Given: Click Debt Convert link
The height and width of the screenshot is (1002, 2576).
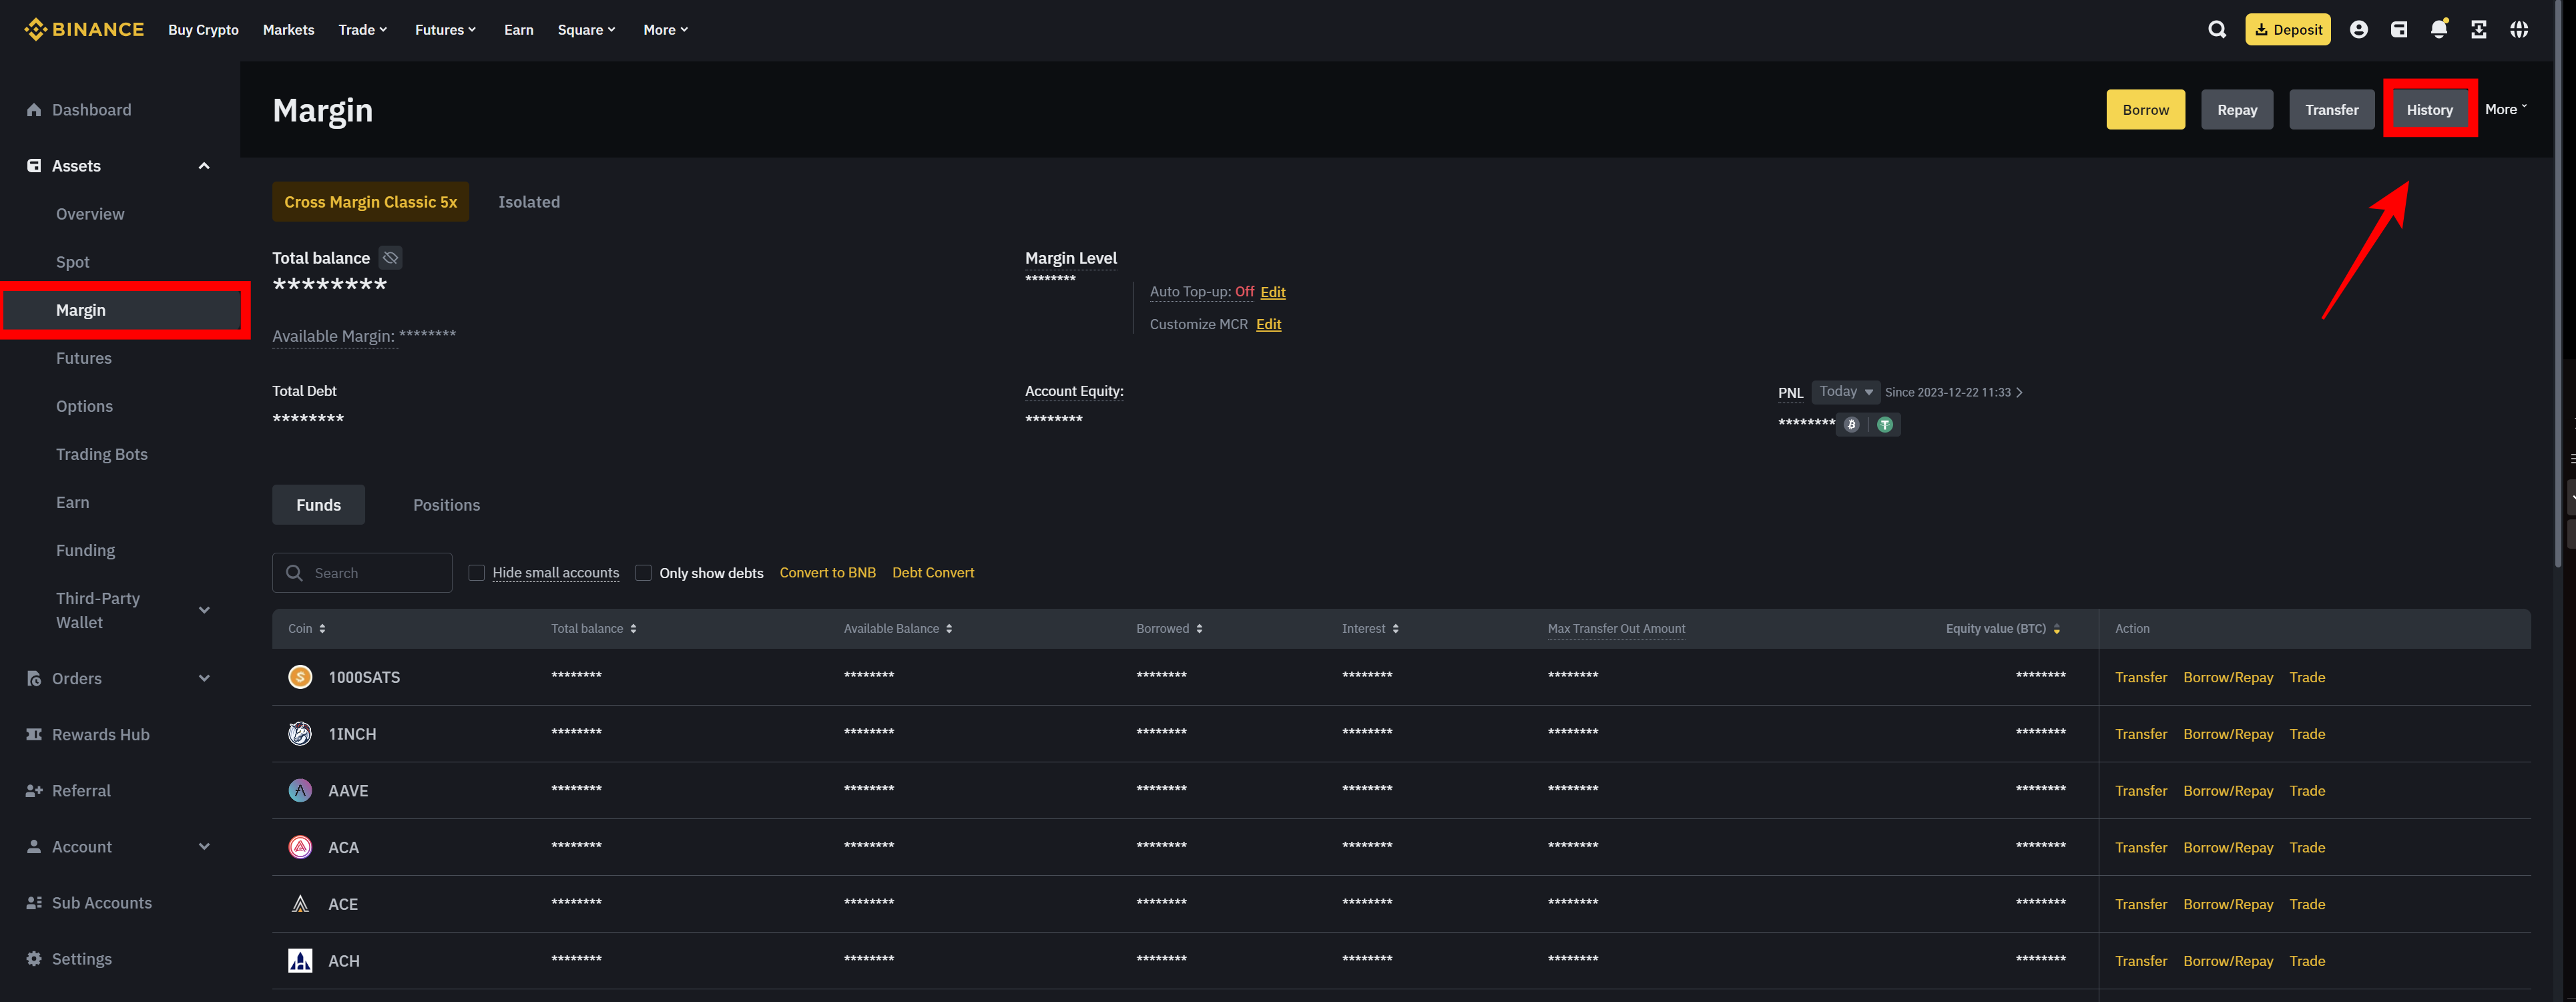Looking at the screenshot, I should coord(932,573).
